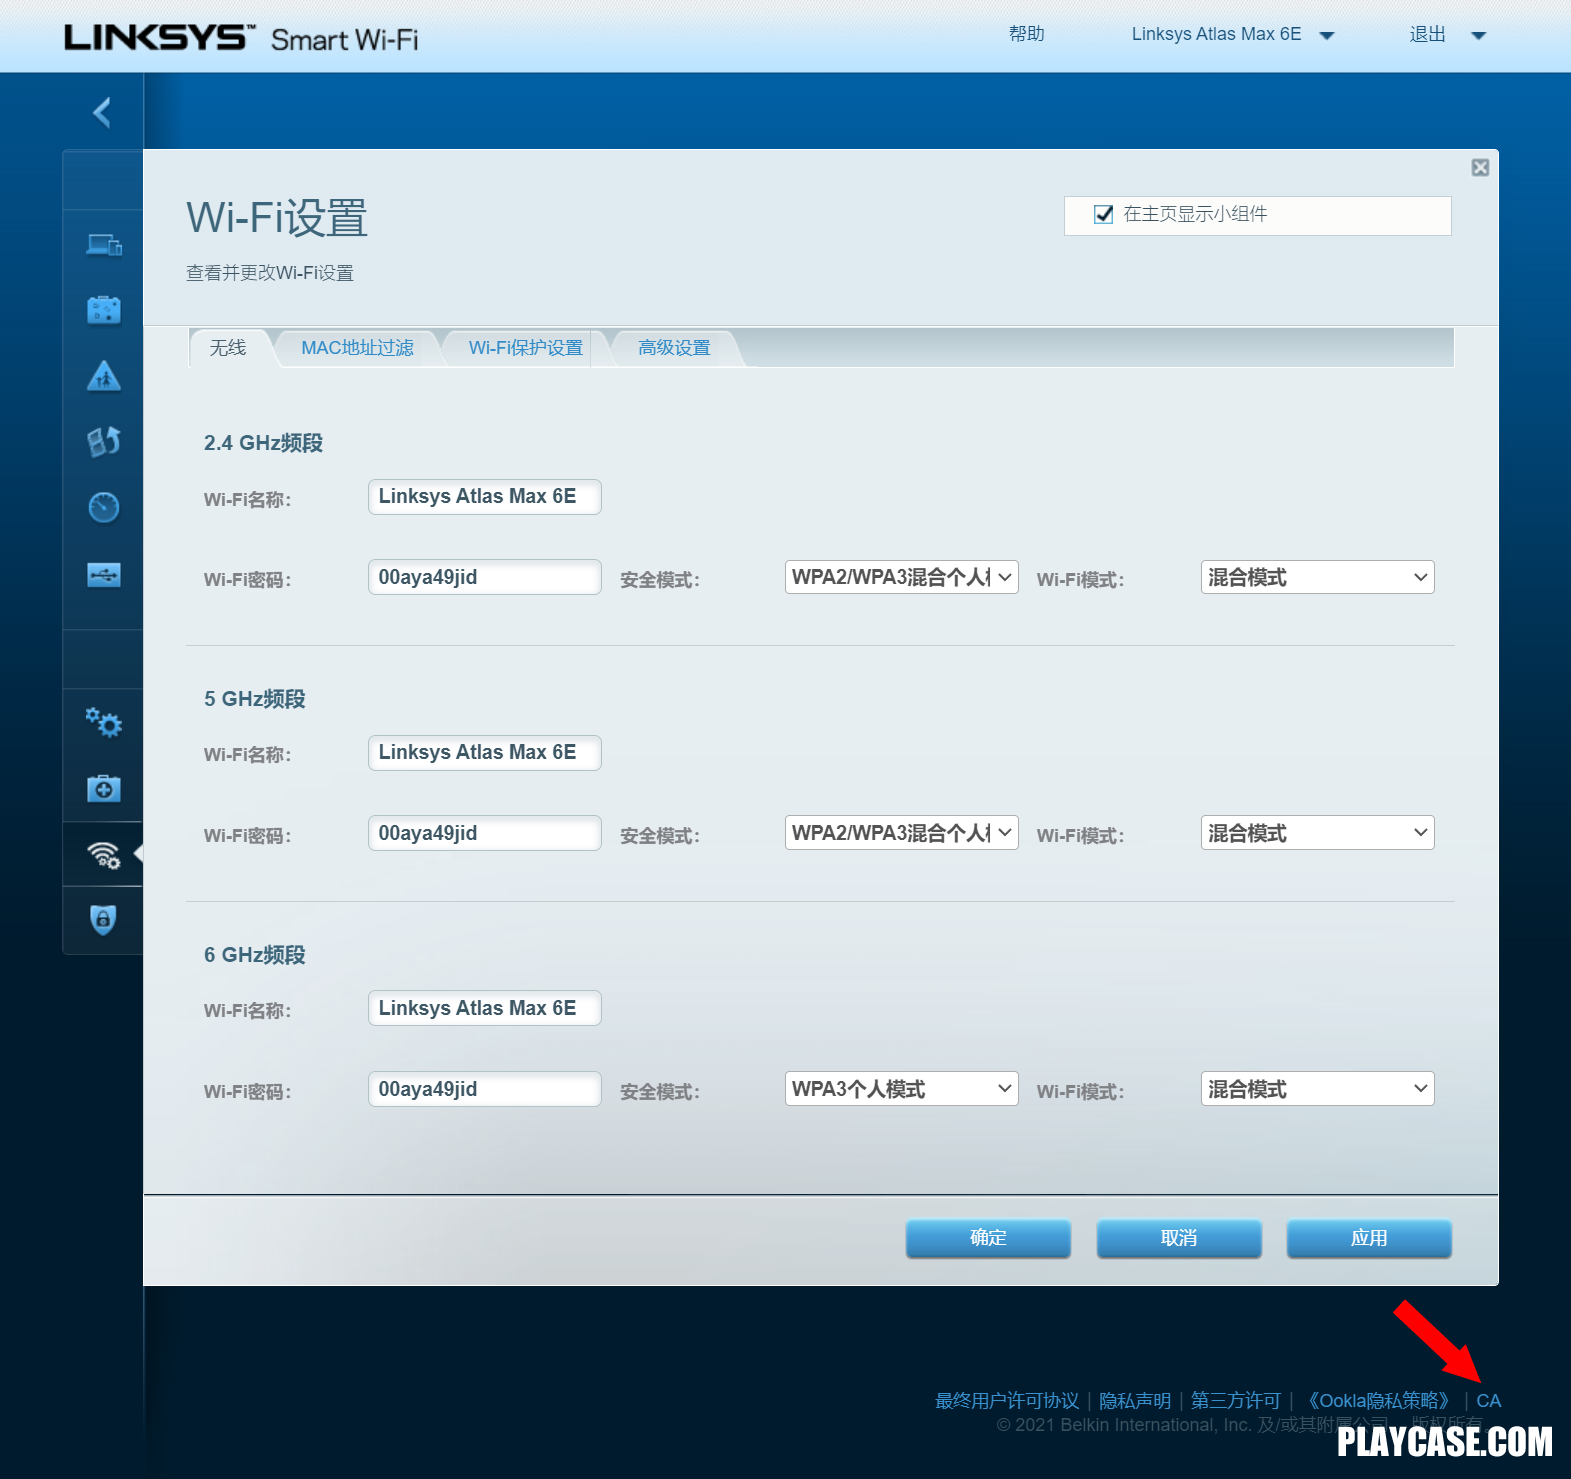Select the Wi-Fi设置 page title
The image size is (1571, 1479).
pyautogui.click(x=277, y=218)
